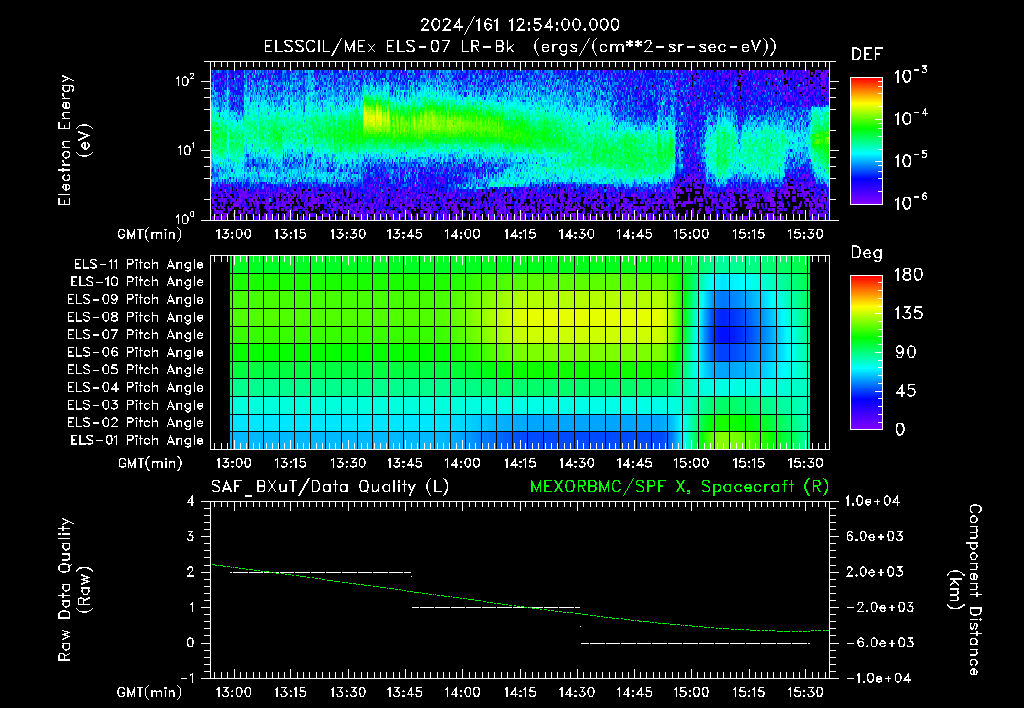Click the green MEXORBMC/SPF X, Spacecraft legend
This screenshot has height=708, width=1024.
click(679, 487)
